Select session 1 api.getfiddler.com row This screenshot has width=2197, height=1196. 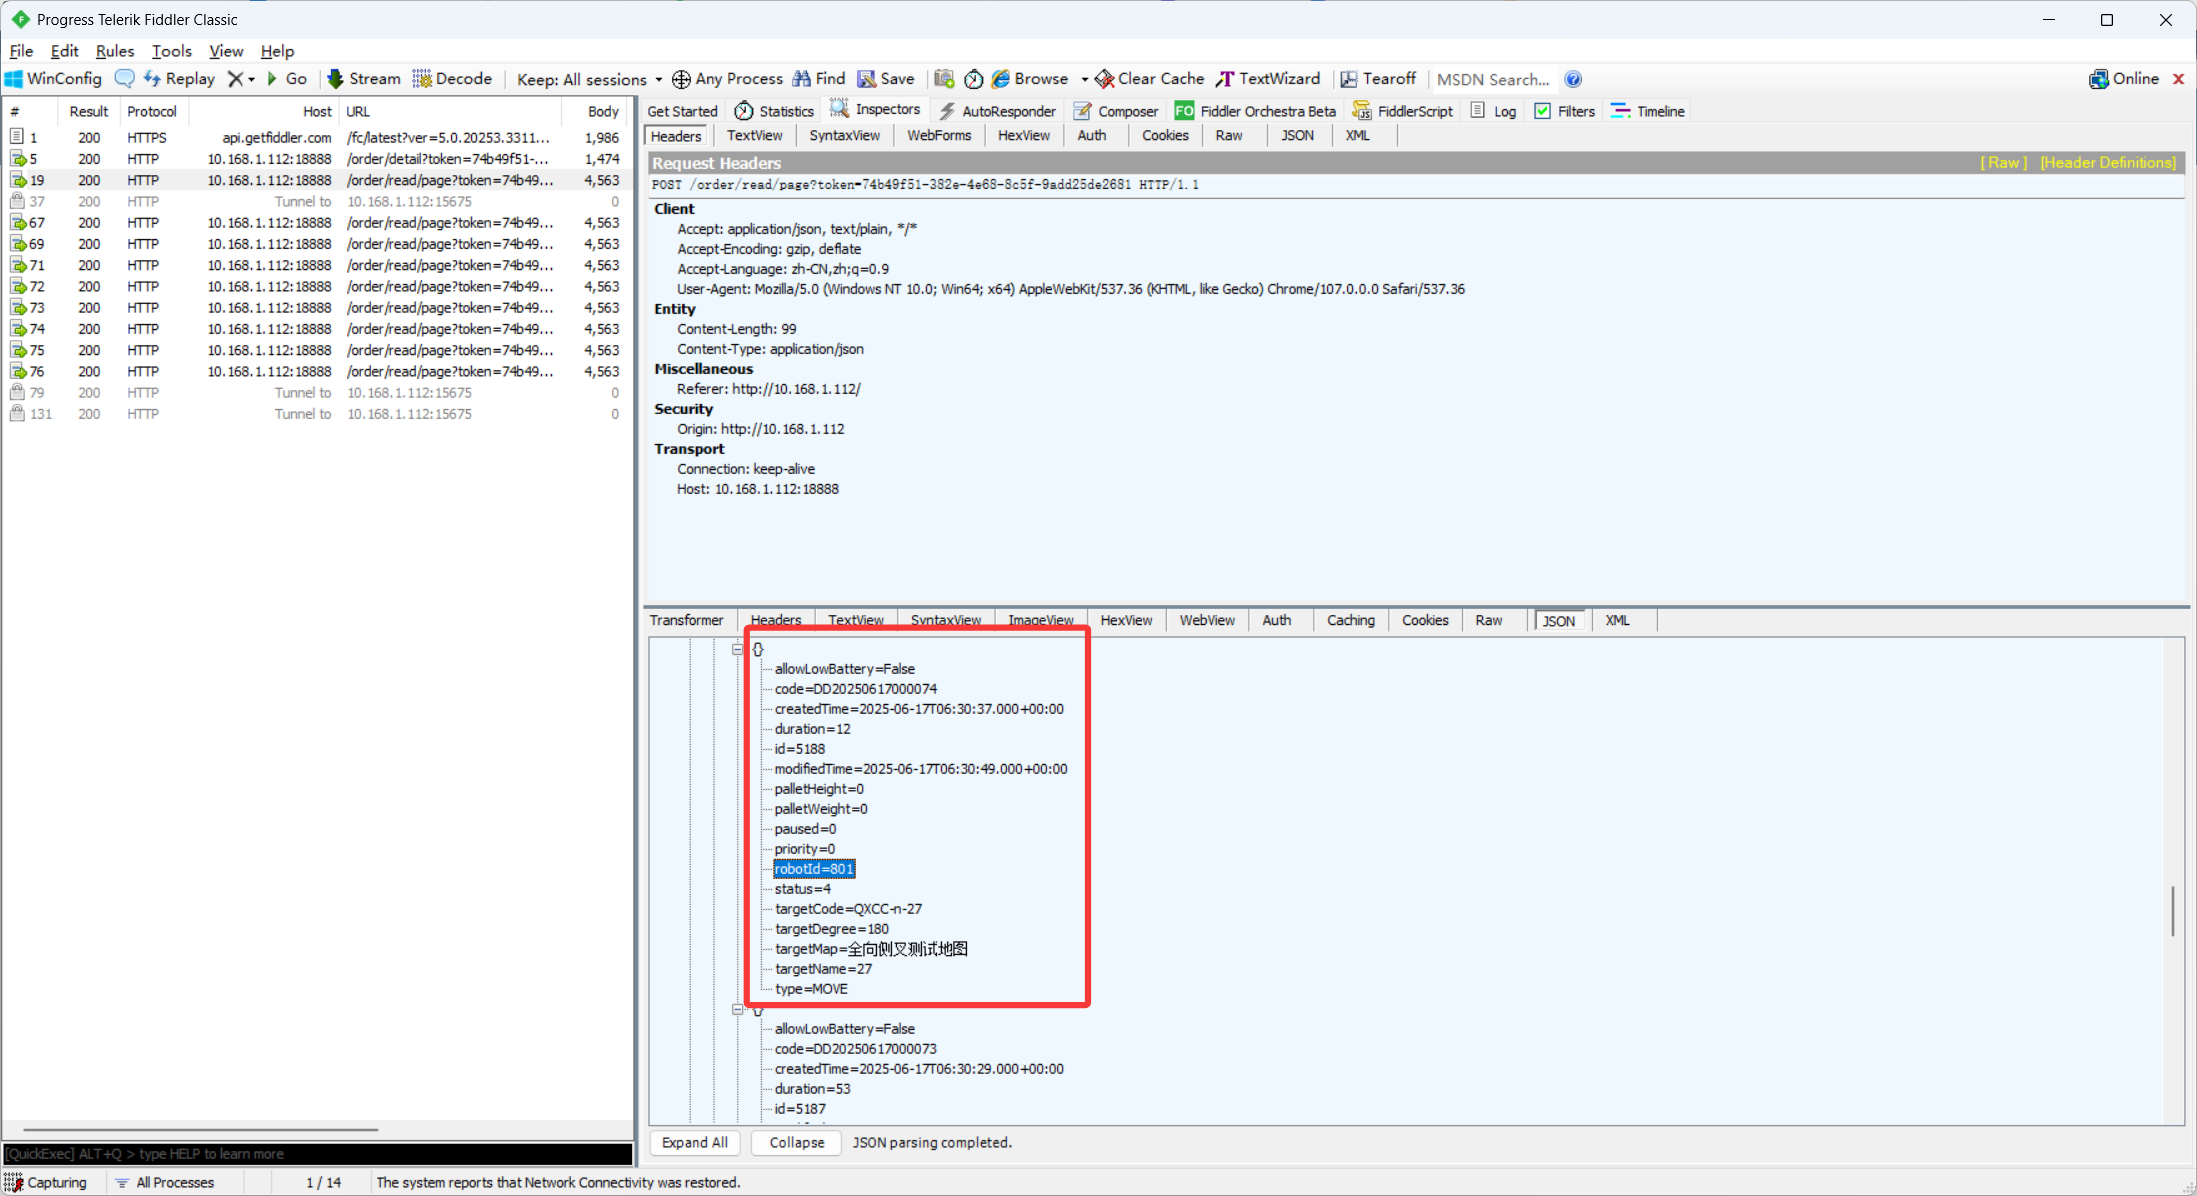pyautogui.click(x=316, y=138)
